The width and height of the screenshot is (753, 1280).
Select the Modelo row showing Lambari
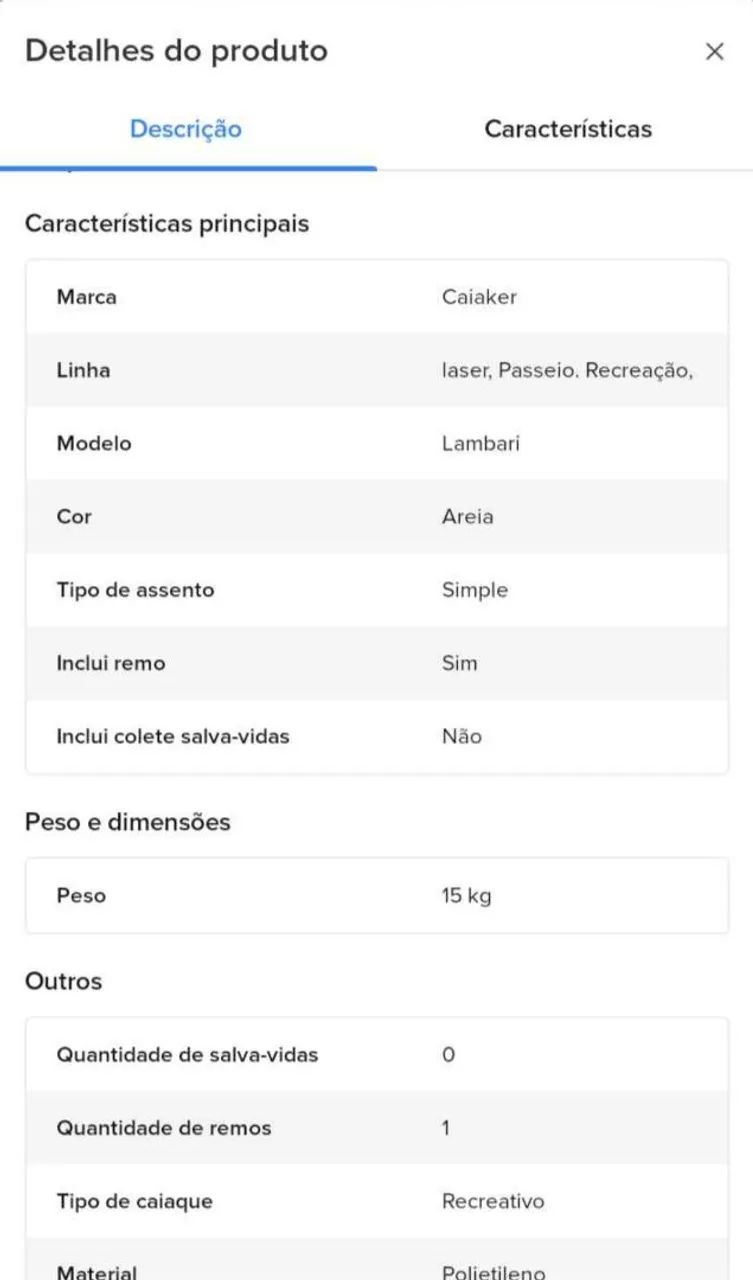point(377,443)
